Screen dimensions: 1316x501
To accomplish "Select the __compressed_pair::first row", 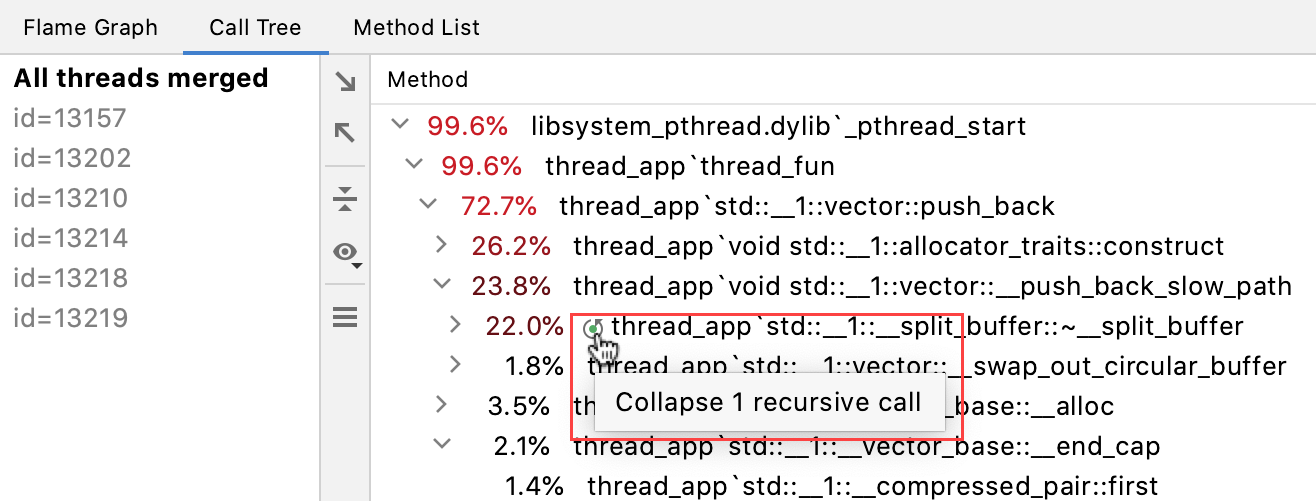I will click(x=871, y=486).
